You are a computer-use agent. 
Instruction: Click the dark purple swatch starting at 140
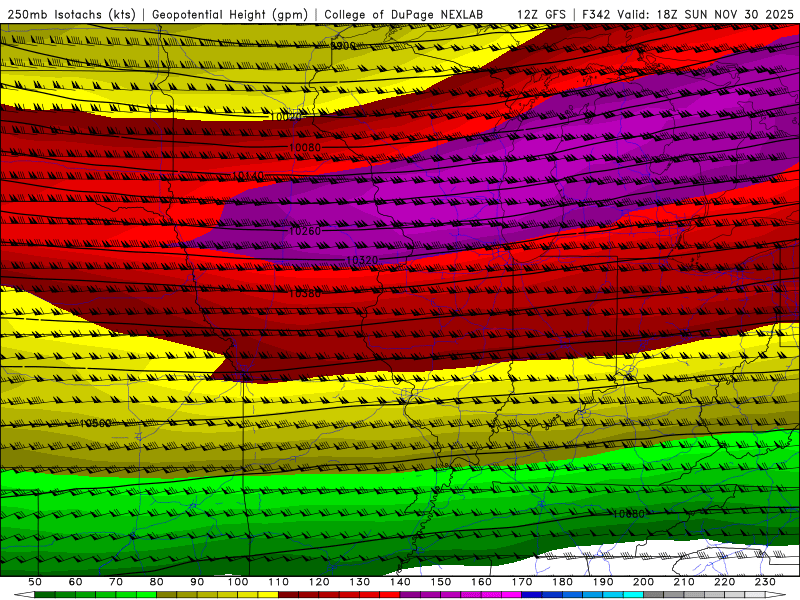(410, 595)
